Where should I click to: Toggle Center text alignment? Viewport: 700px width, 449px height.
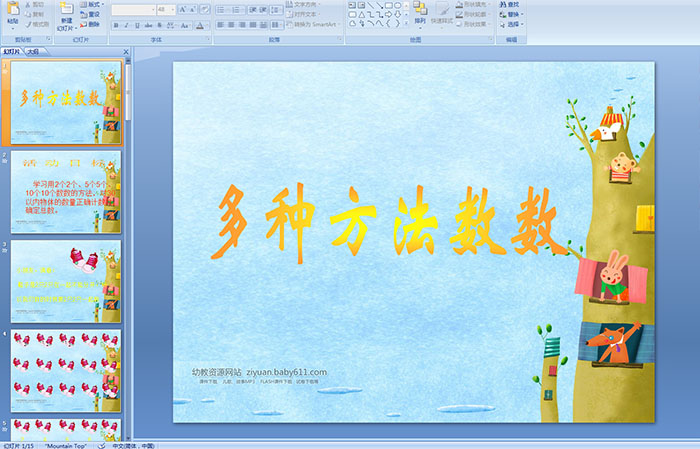pos(231,25)
